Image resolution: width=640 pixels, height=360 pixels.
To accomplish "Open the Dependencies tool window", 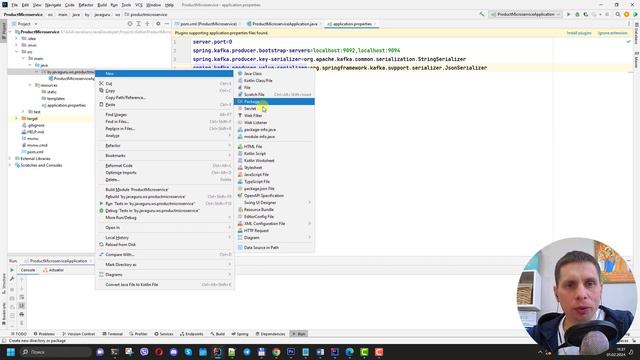I will tap(270, 334).
